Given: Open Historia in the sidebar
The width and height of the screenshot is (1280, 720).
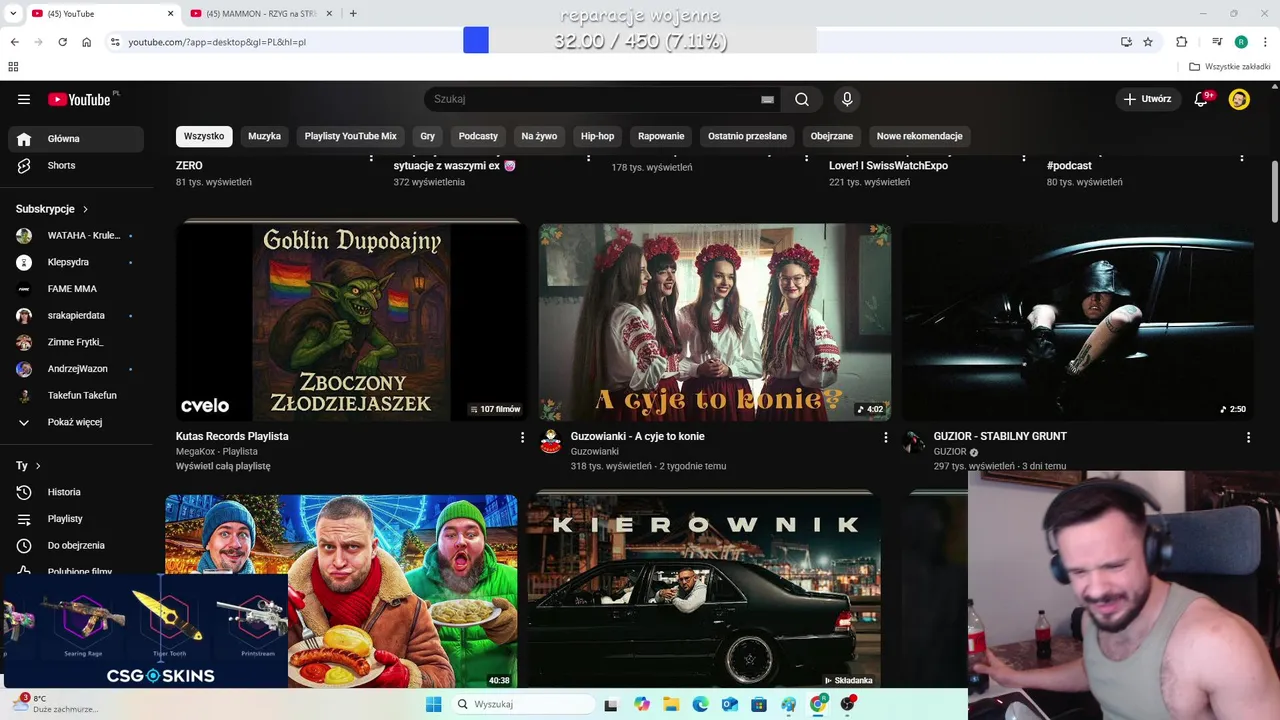Looking at the screenshot, I should pyautogui.click(x=76, y=492).
